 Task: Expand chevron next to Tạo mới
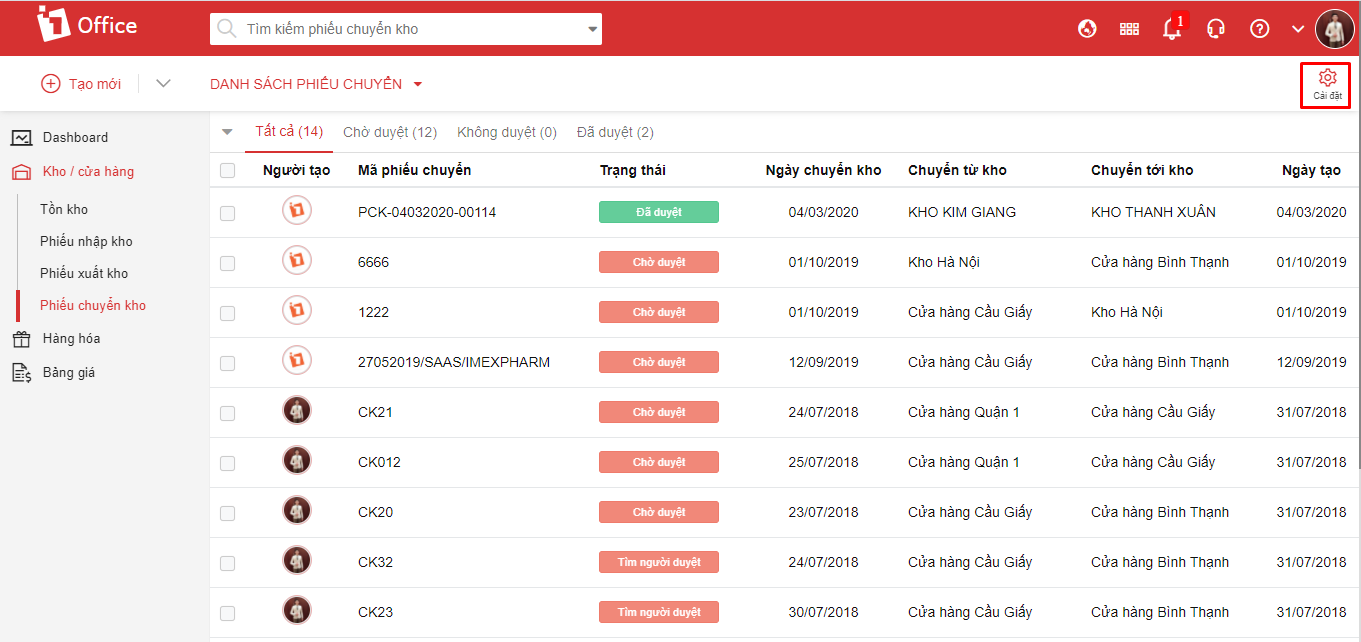pyautogui.click(x=164, y=83)
